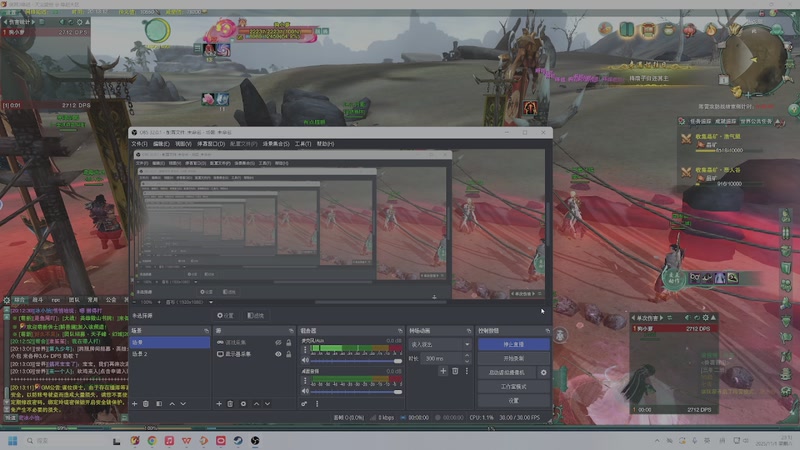Viewport: 800px width, 450px height.
Task: Open the View menu in OBS
Action: click(x=183, y=144)
